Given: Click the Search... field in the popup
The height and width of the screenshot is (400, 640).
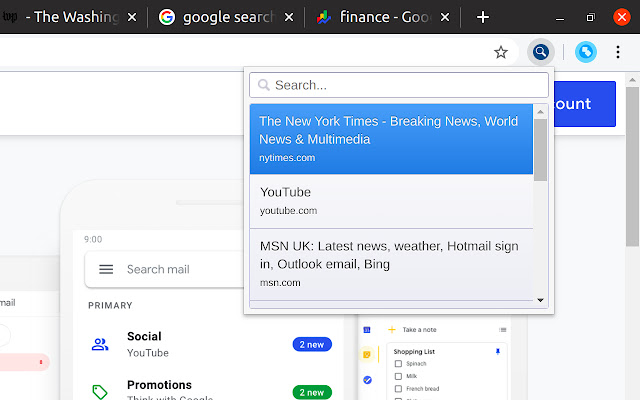Looking at the screenshot, I should 405,85.
